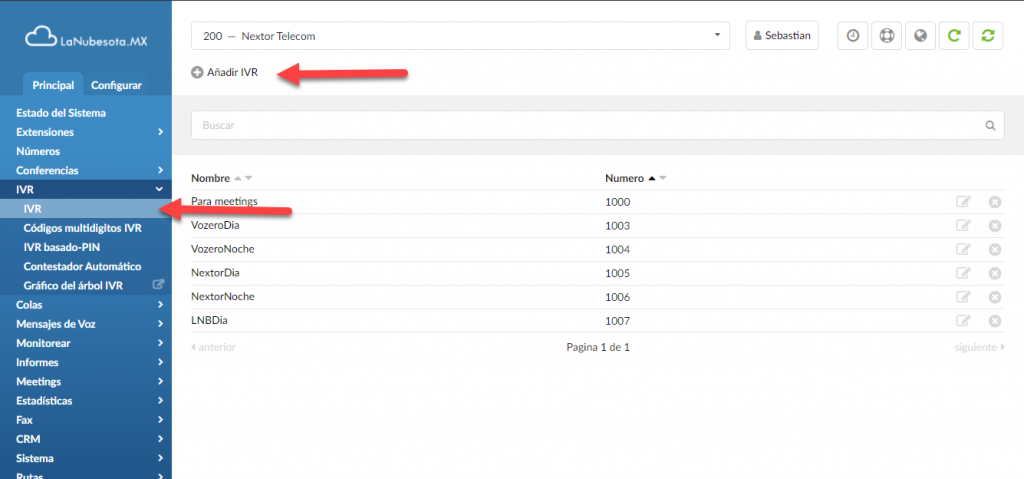
Task: Click the Añadir IVR button
Action: pos(225,73)
